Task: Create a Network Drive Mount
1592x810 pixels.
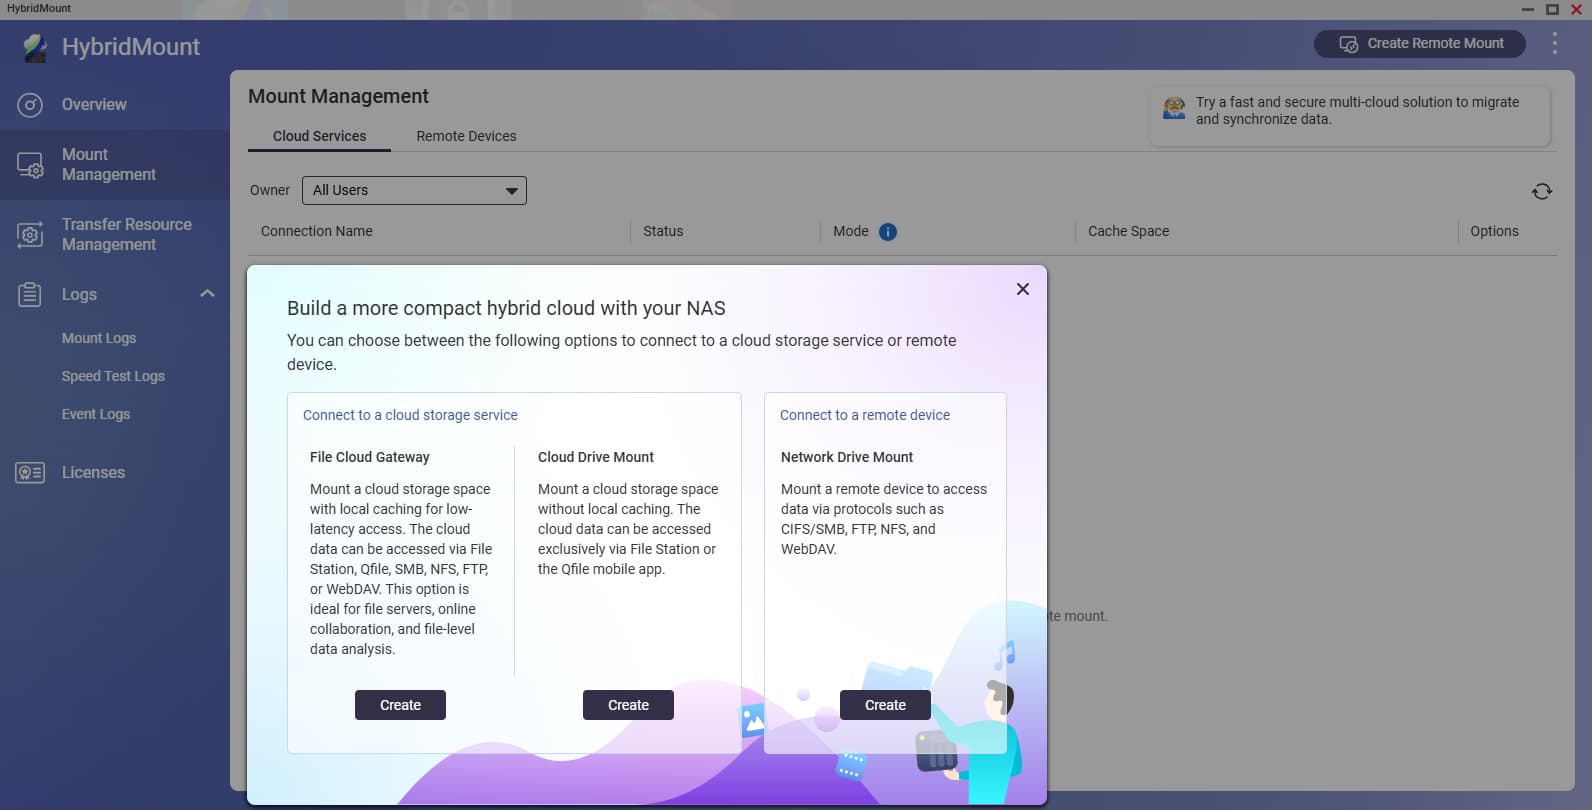Action: tap(885, 705)
